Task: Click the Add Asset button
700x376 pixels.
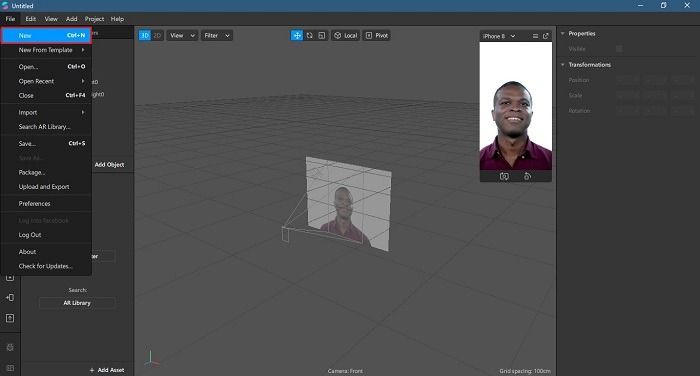Action: pos(107,370)
